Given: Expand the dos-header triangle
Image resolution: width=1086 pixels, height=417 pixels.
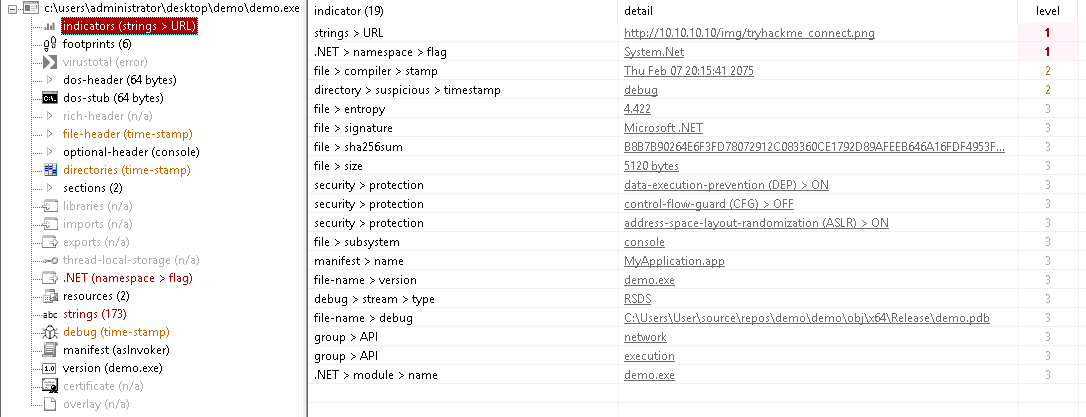Looking at the screenshot, I should click(49, 80).
